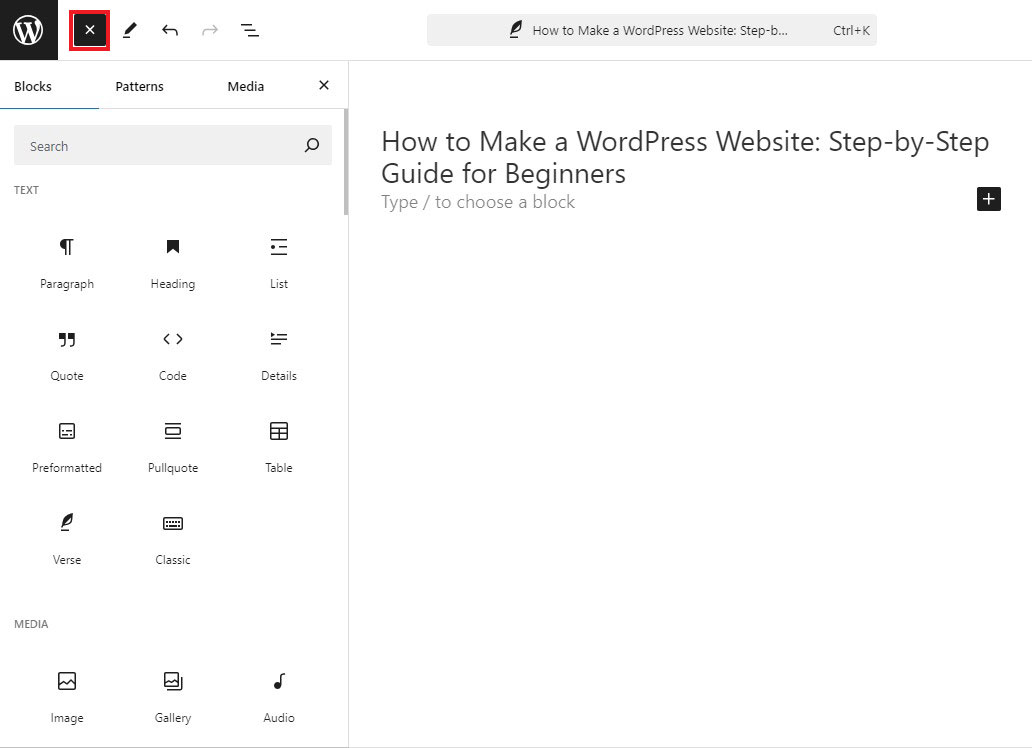Close the inserter panel with the X
This screenshot has height=748, width=1032.
tap(324, 85)
